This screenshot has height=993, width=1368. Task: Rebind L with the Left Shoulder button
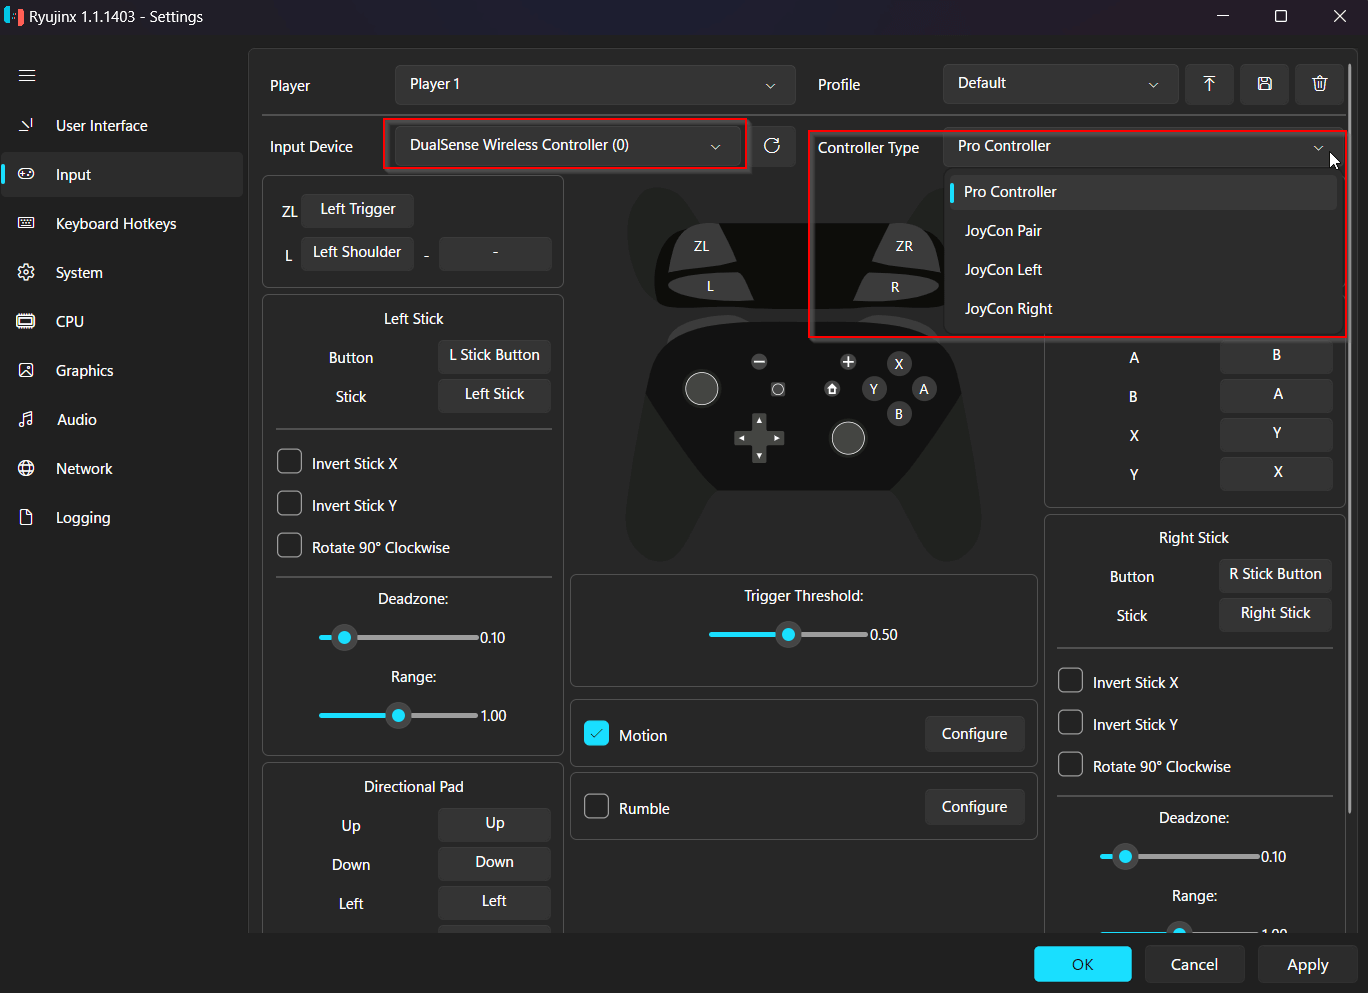(357, 253)
